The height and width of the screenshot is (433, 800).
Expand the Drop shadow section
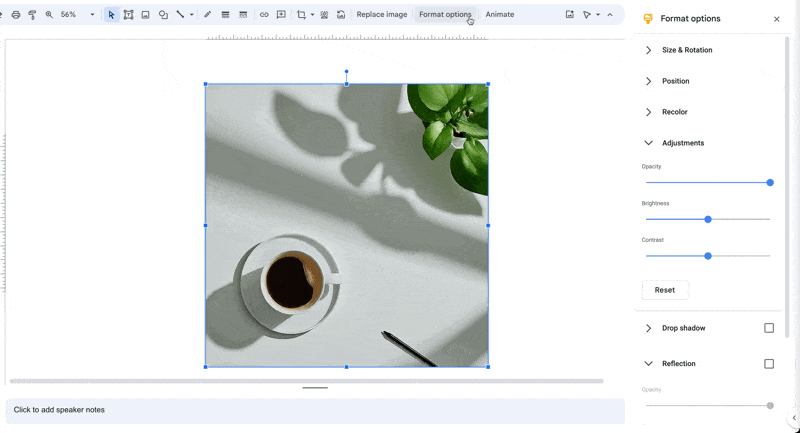click(x=648, y=328)
